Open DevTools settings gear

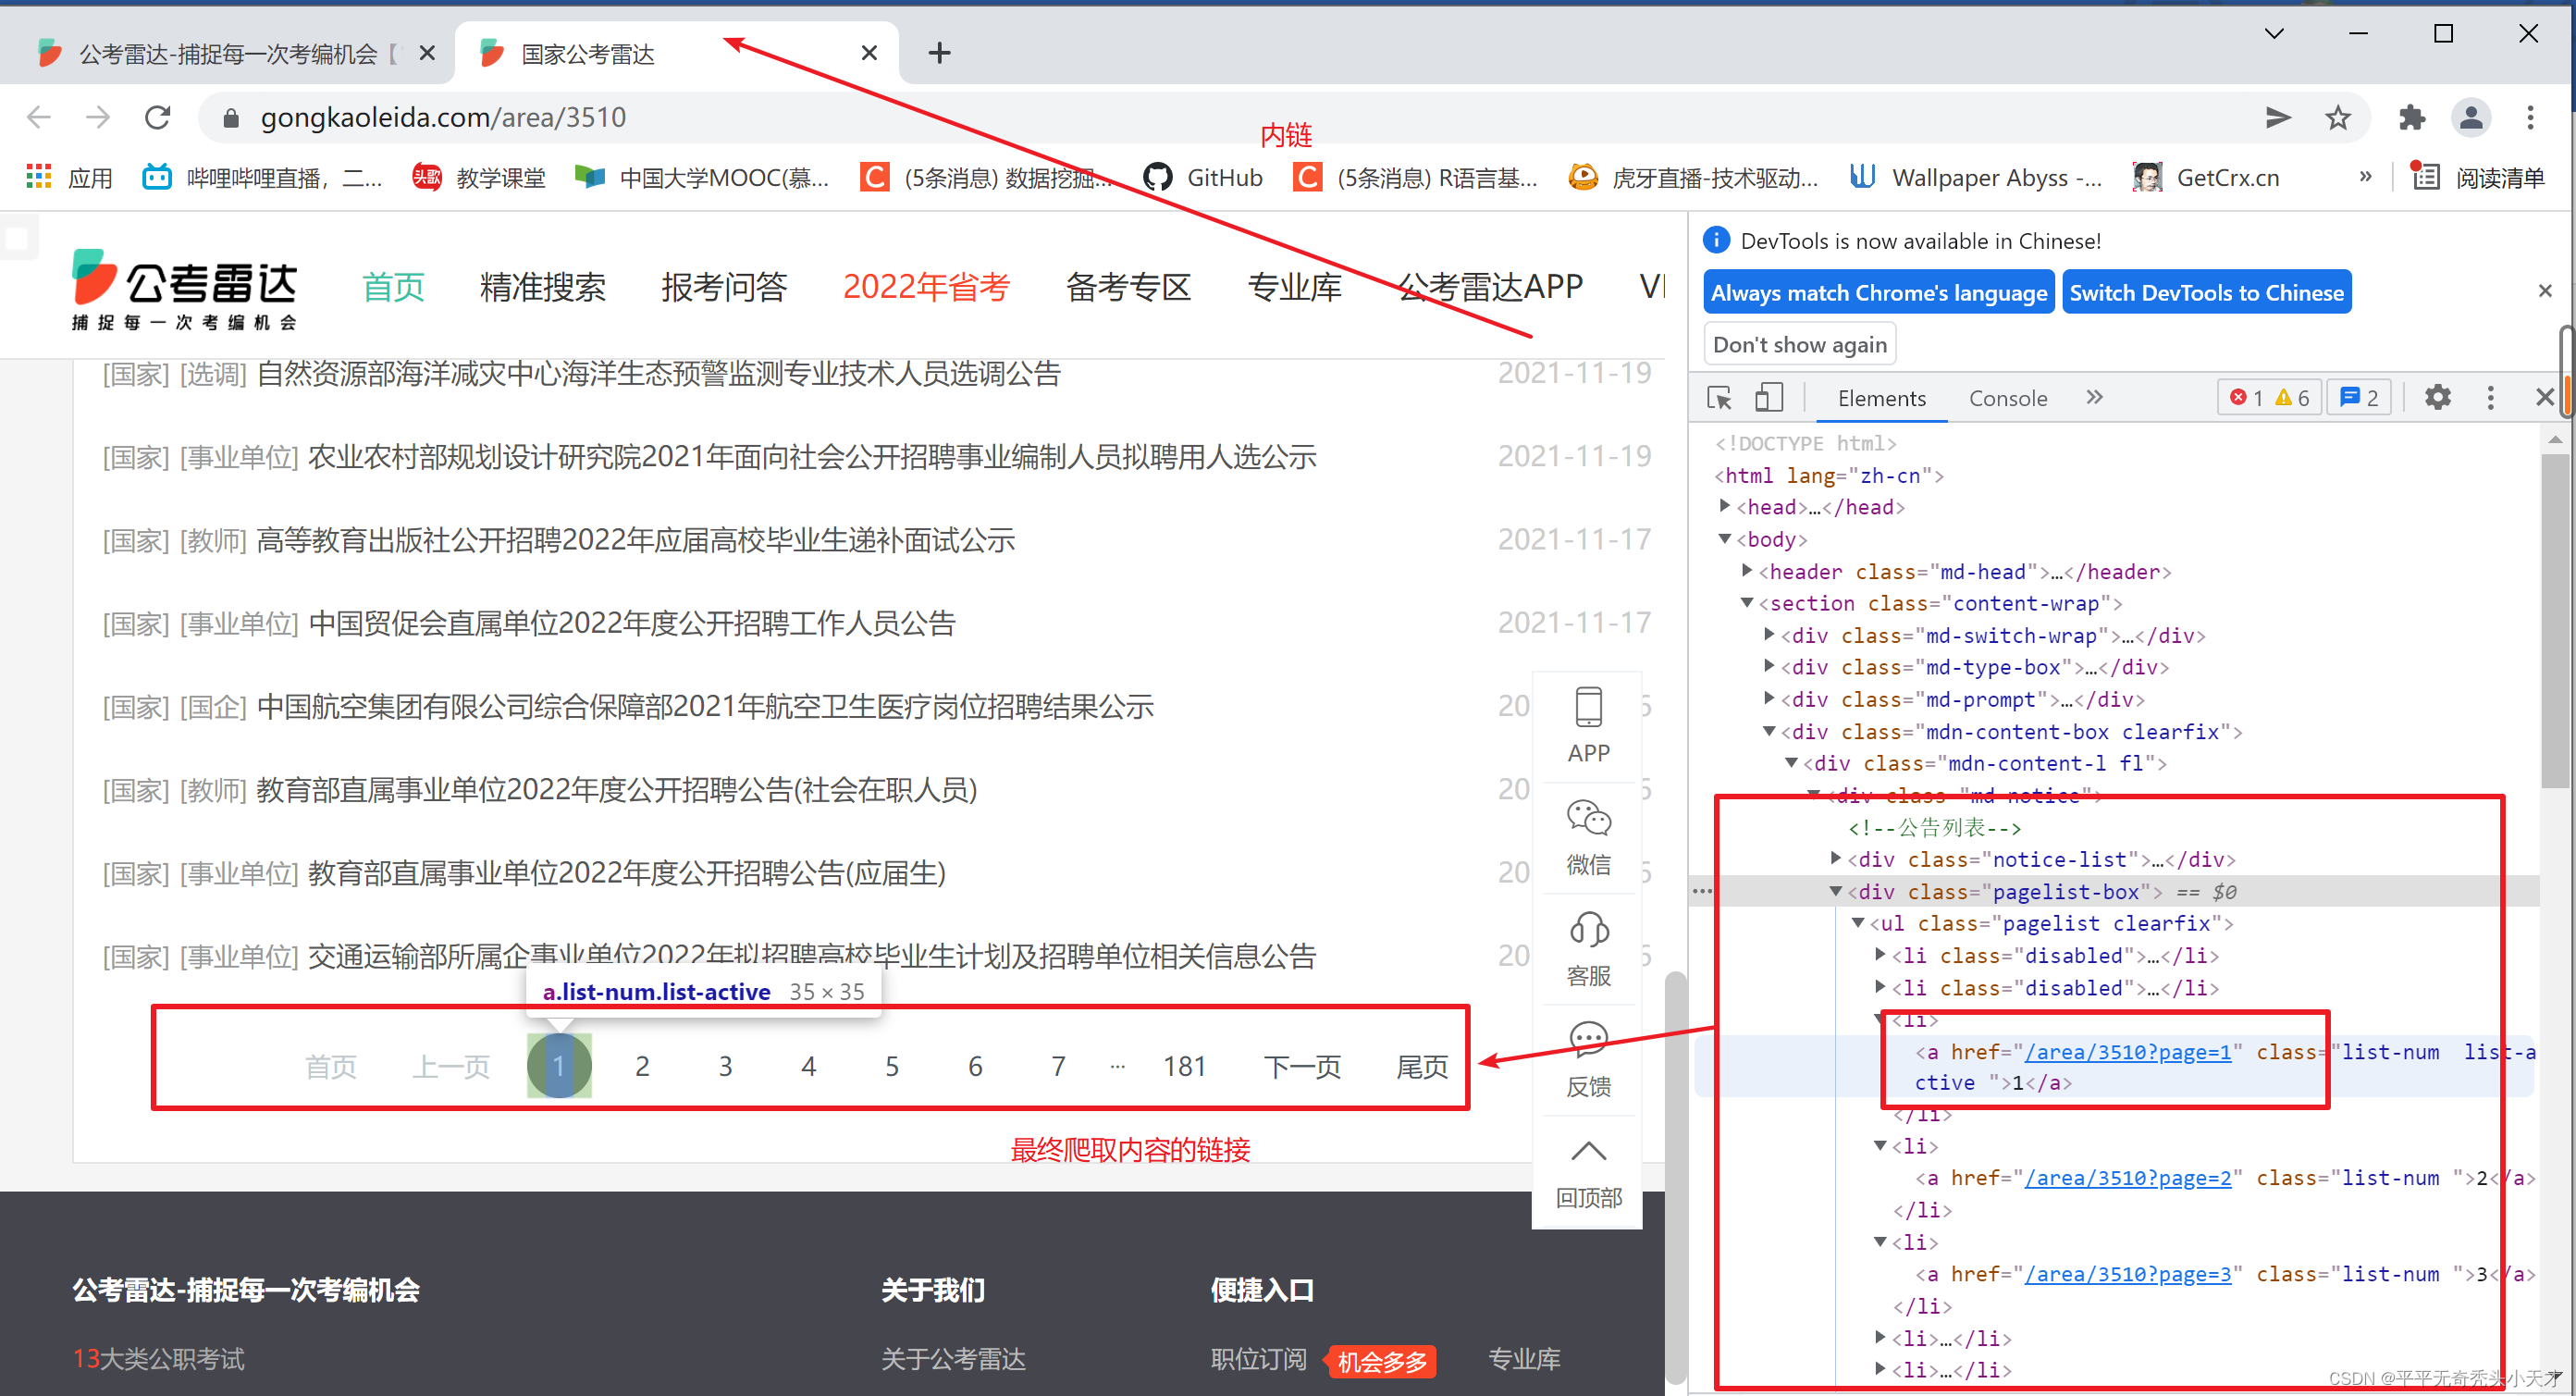coord(2437,398)
